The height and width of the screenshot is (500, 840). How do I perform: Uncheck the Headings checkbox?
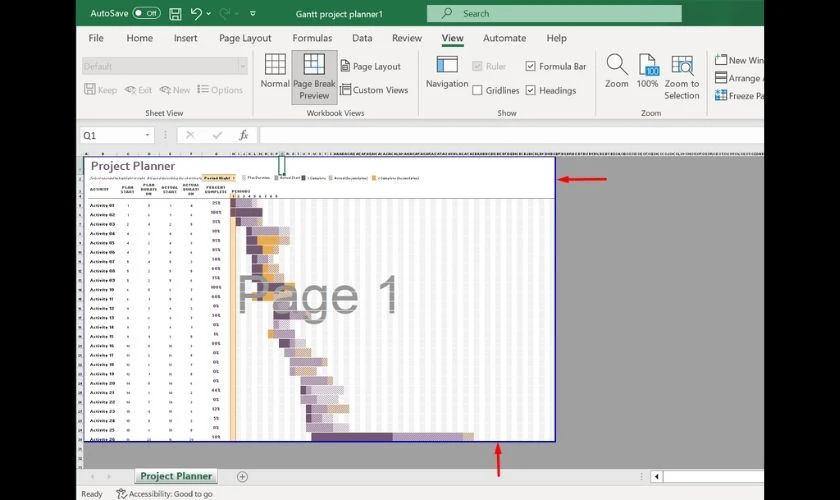click(x=531, y=91)
